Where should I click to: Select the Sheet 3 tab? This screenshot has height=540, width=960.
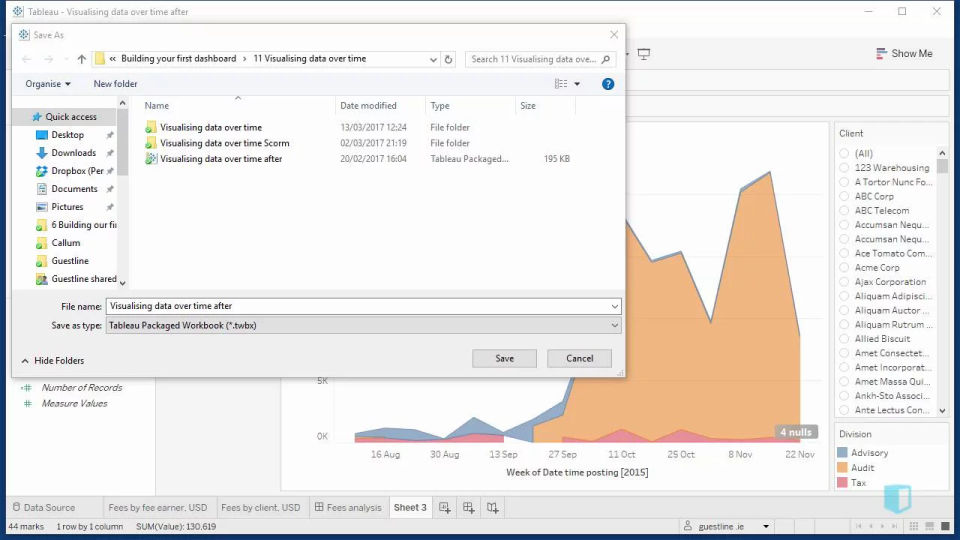pyautogui.click(x=410, y=508)
